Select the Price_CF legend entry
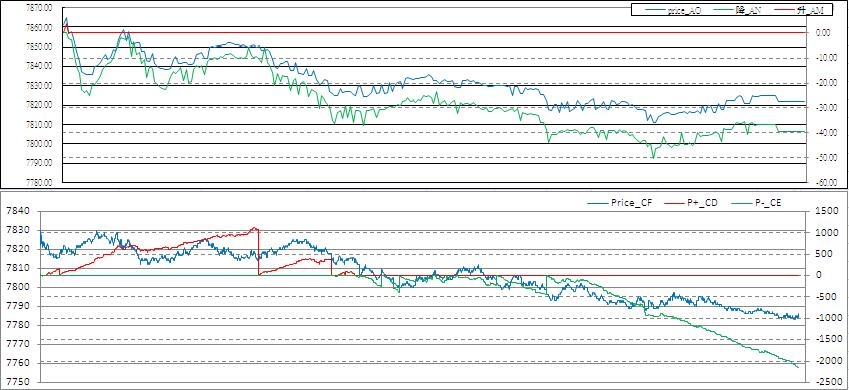 pyautogui.click(x=620, y=203)
